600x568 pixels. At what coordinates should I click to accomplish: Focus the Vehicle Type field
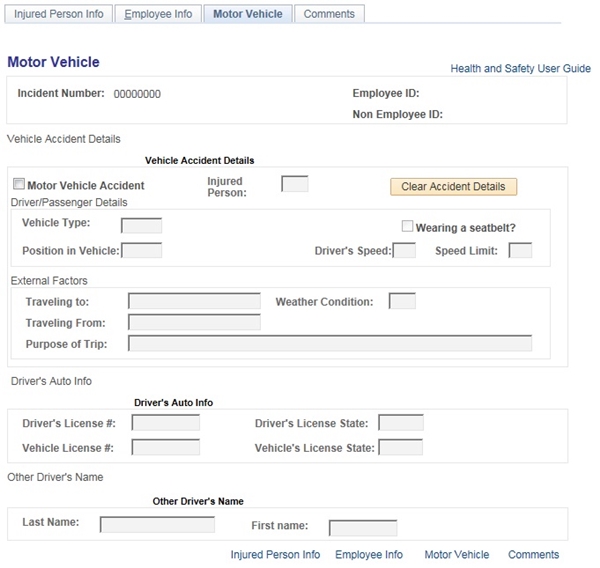141,224
